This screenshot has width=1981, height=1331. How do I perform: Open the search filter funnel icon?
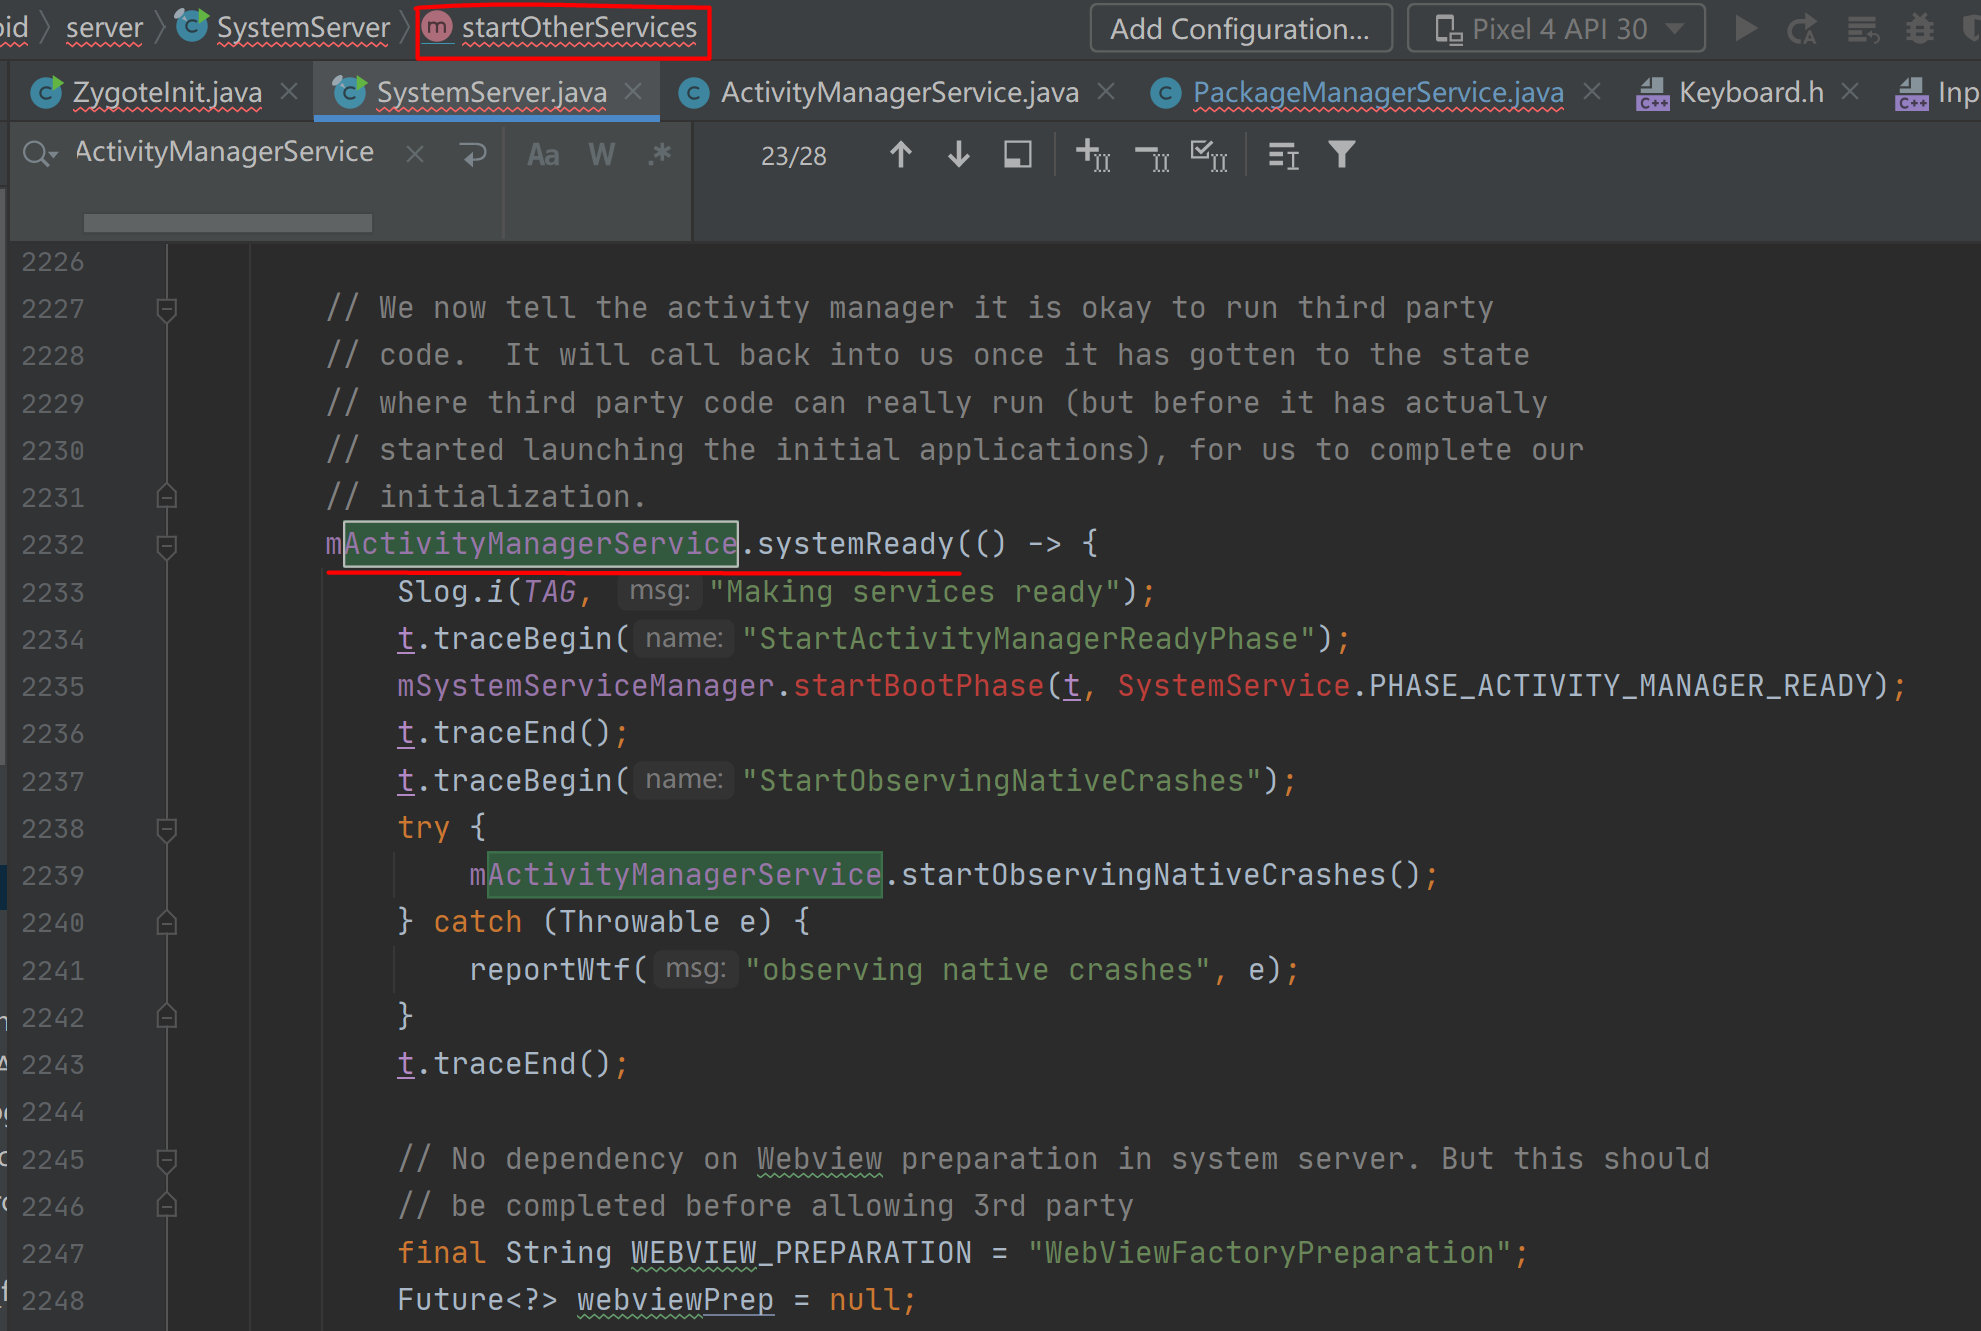click(1342, 155)
